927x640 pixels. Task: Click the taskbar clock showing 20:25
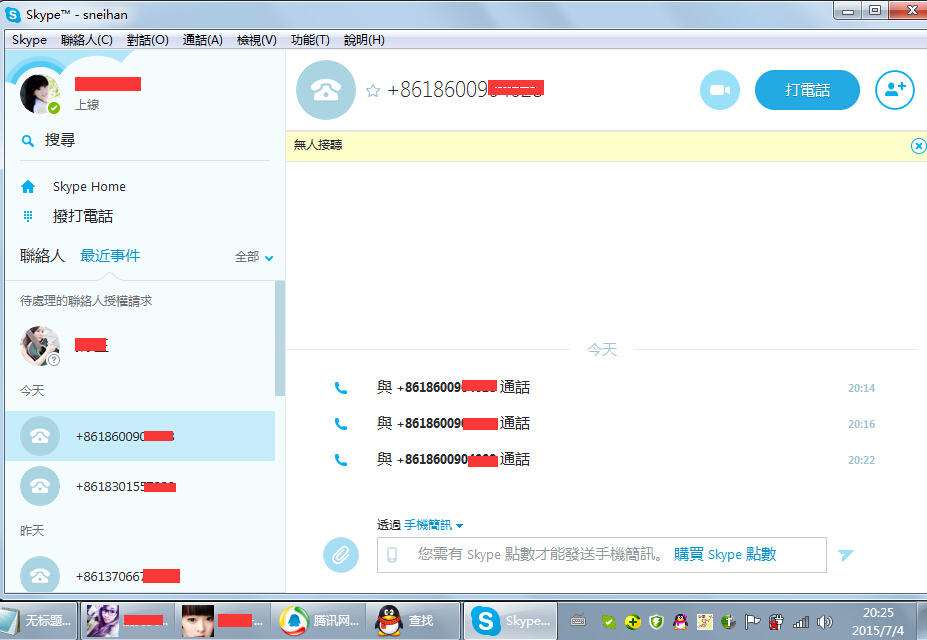pos(878,621)
